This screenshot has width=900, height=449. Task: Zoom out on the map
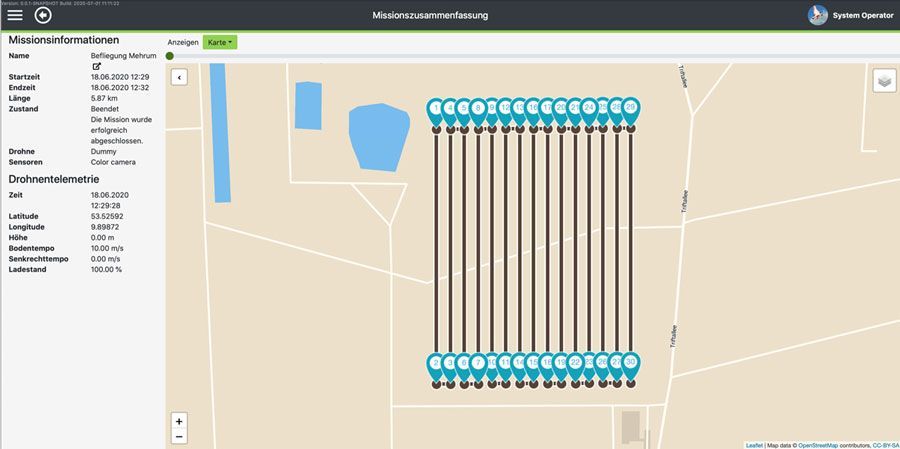pyautogui.click(x=179, y=436)
